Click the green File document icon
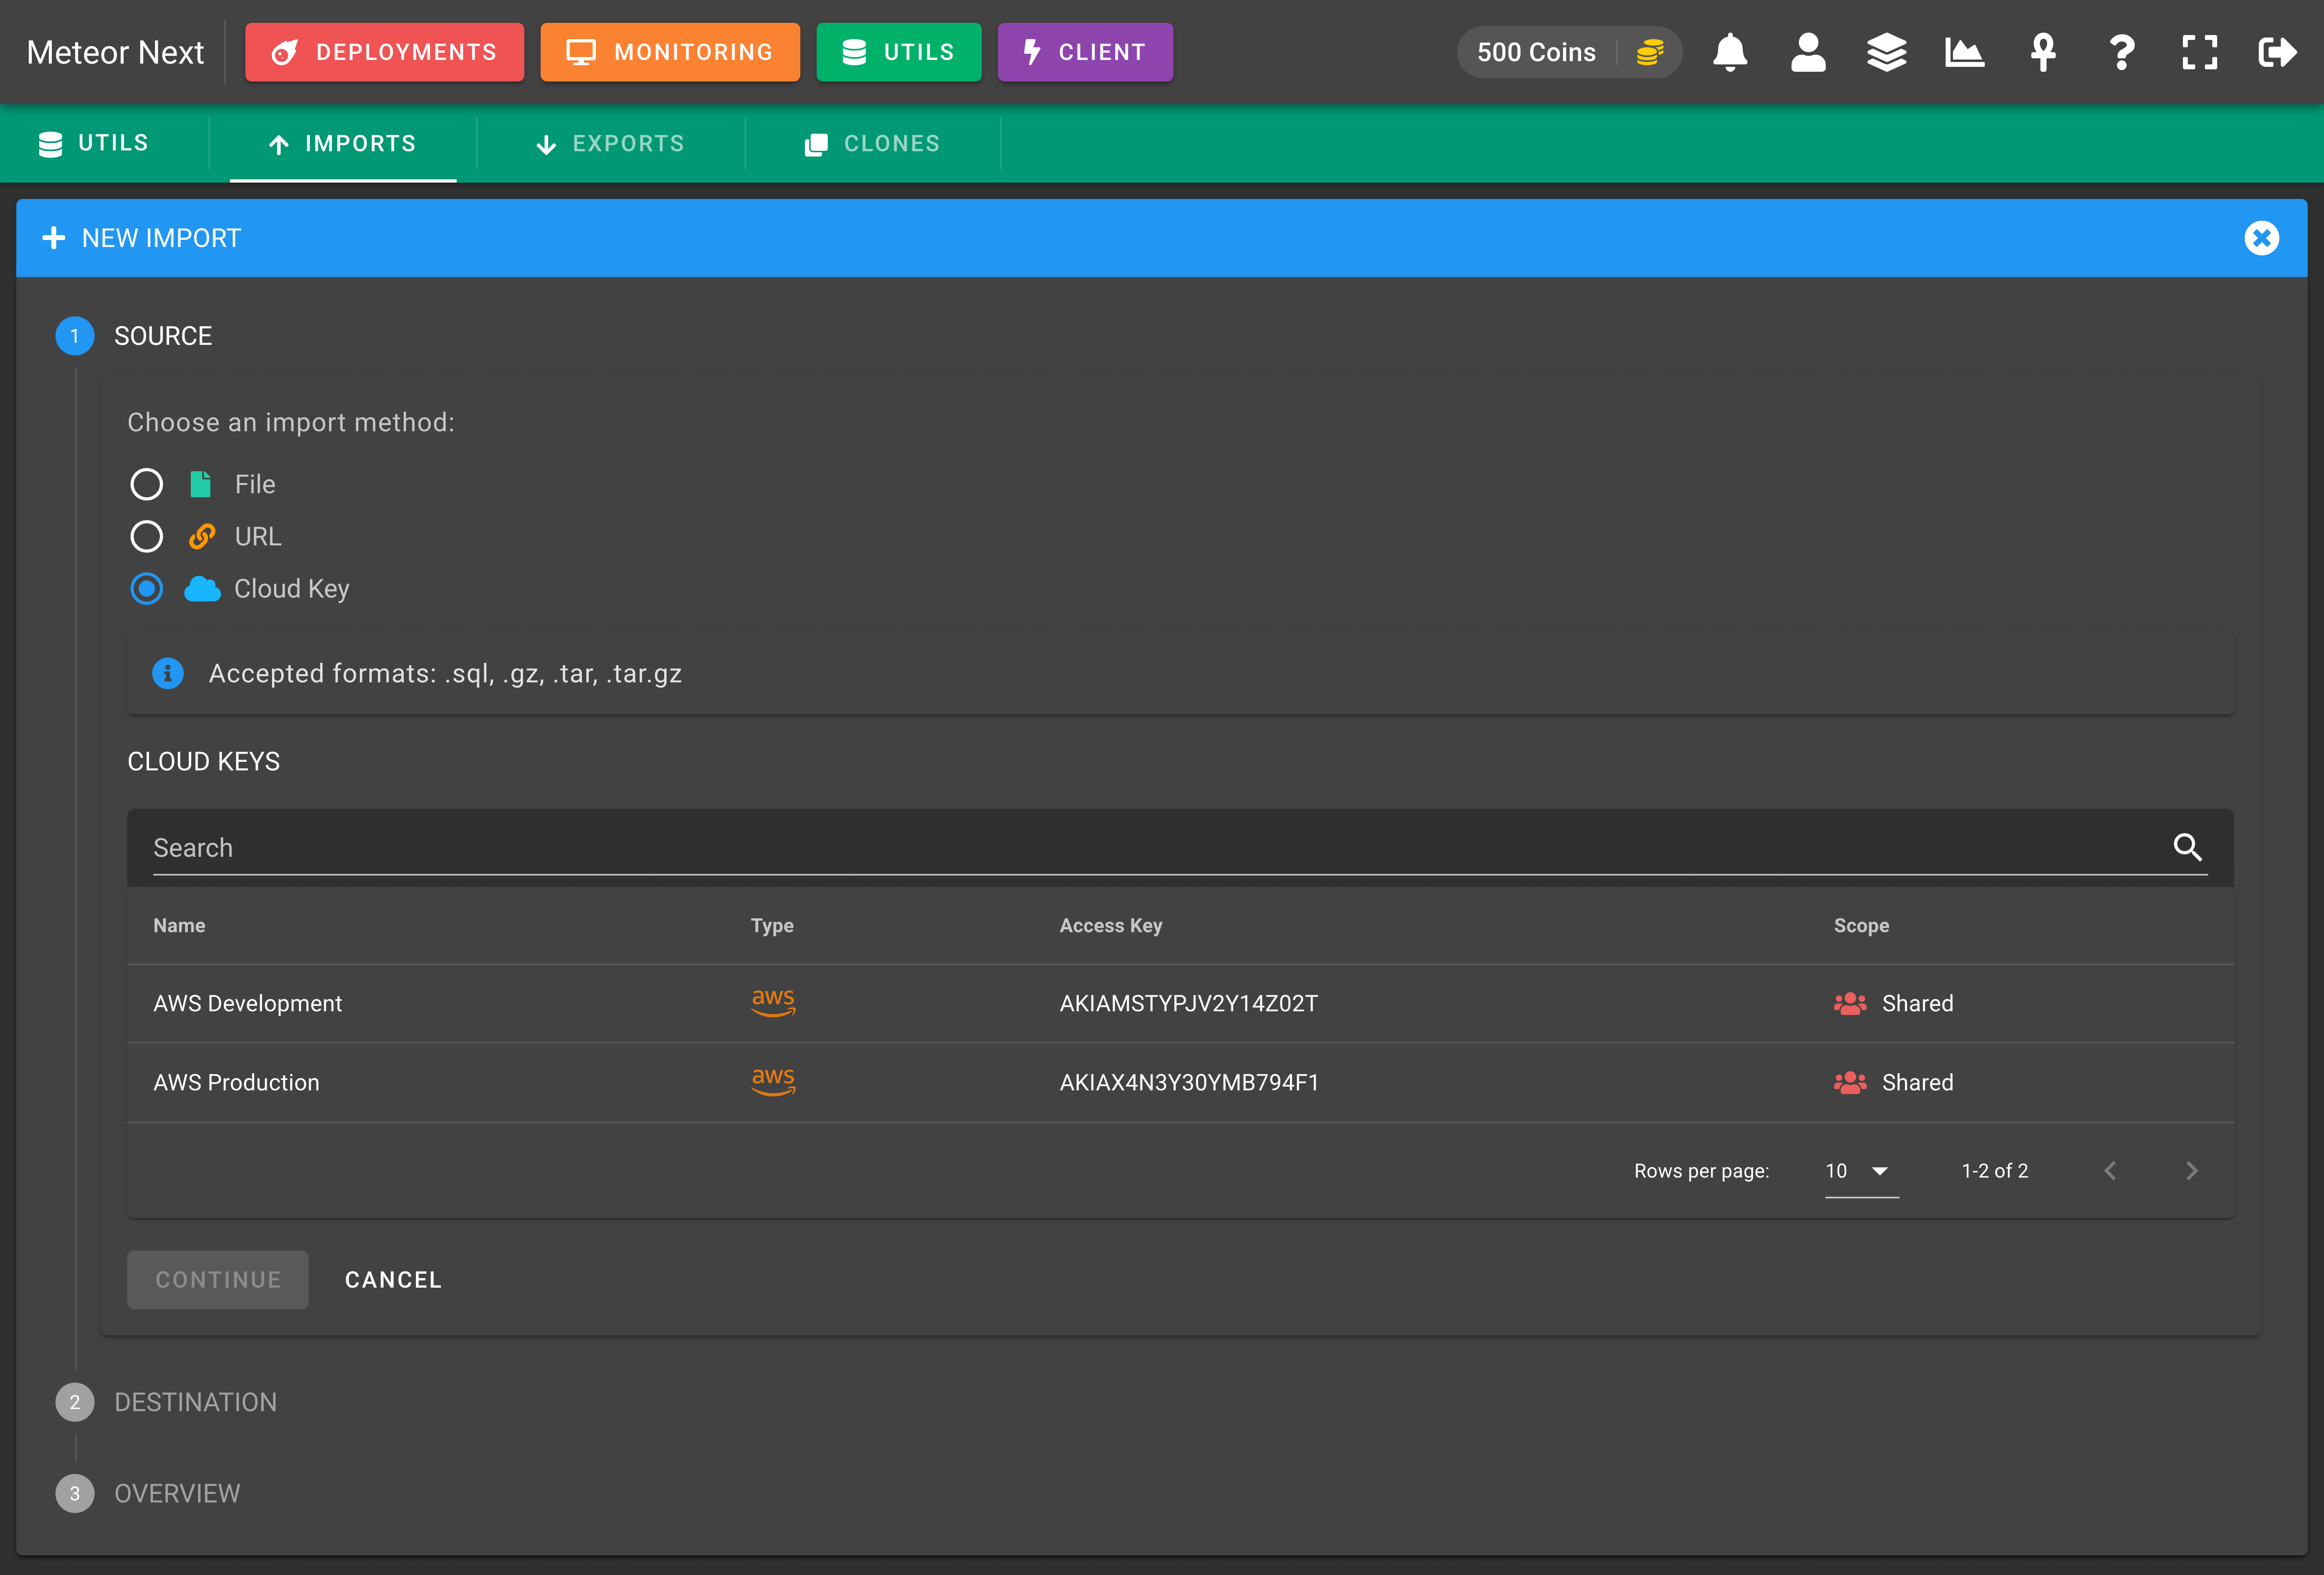2324x1575 pixels. (x=200, y=484)
